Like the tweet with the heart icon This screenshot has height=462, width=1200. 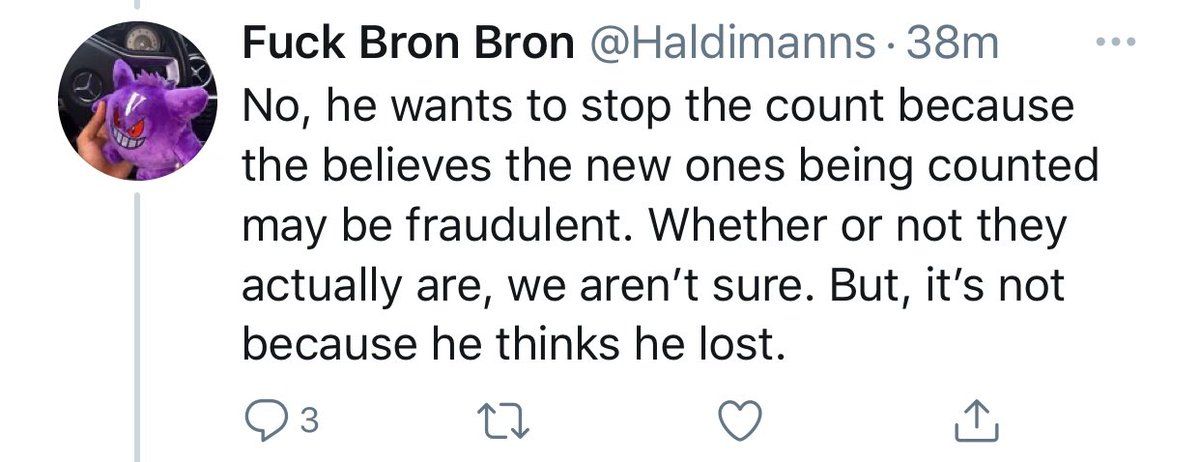pos(743,422)
